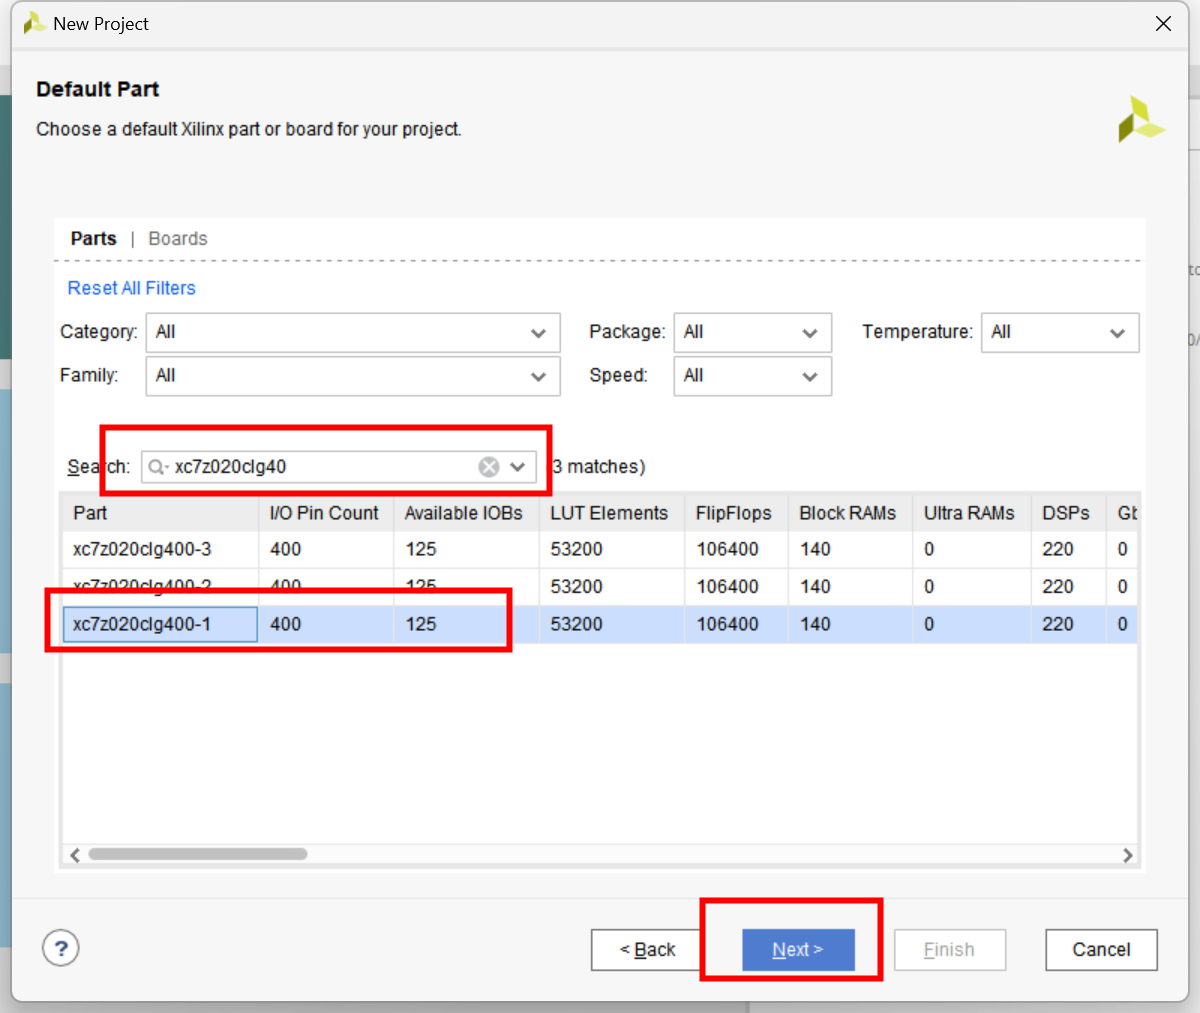This screenshot has width=1200, height=1013.
Task: Select part xc7z020clg400-3 row
Action: coord(599,549)
